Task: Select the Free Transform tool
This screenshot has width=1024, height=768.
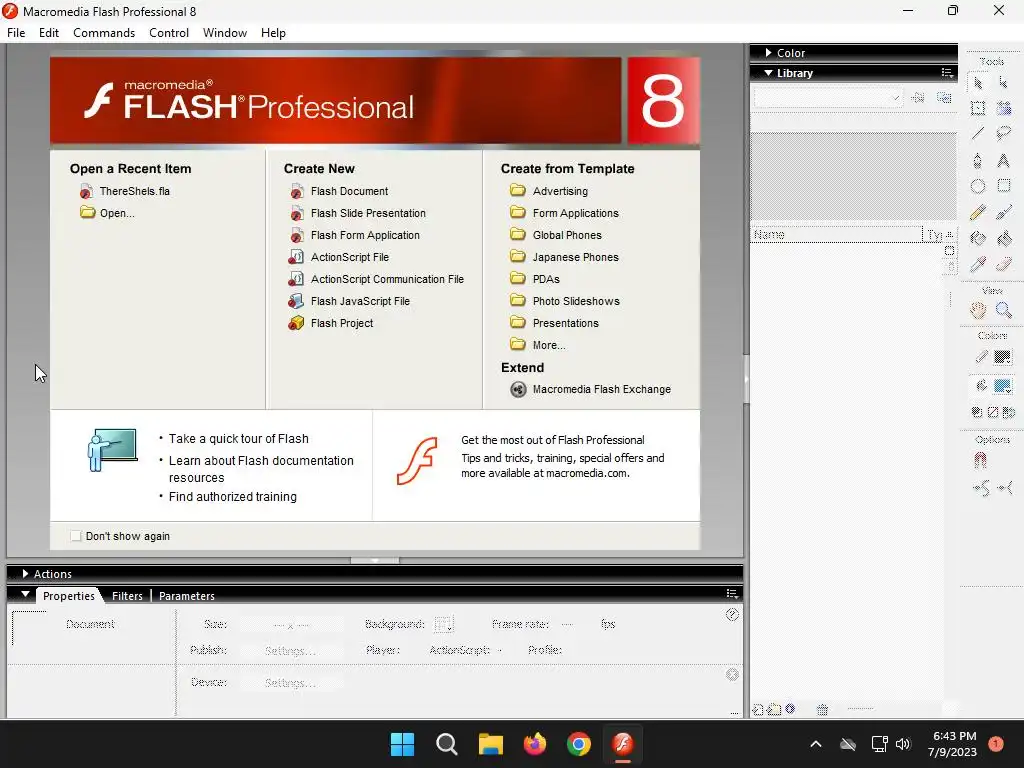Action: [978, 108]
